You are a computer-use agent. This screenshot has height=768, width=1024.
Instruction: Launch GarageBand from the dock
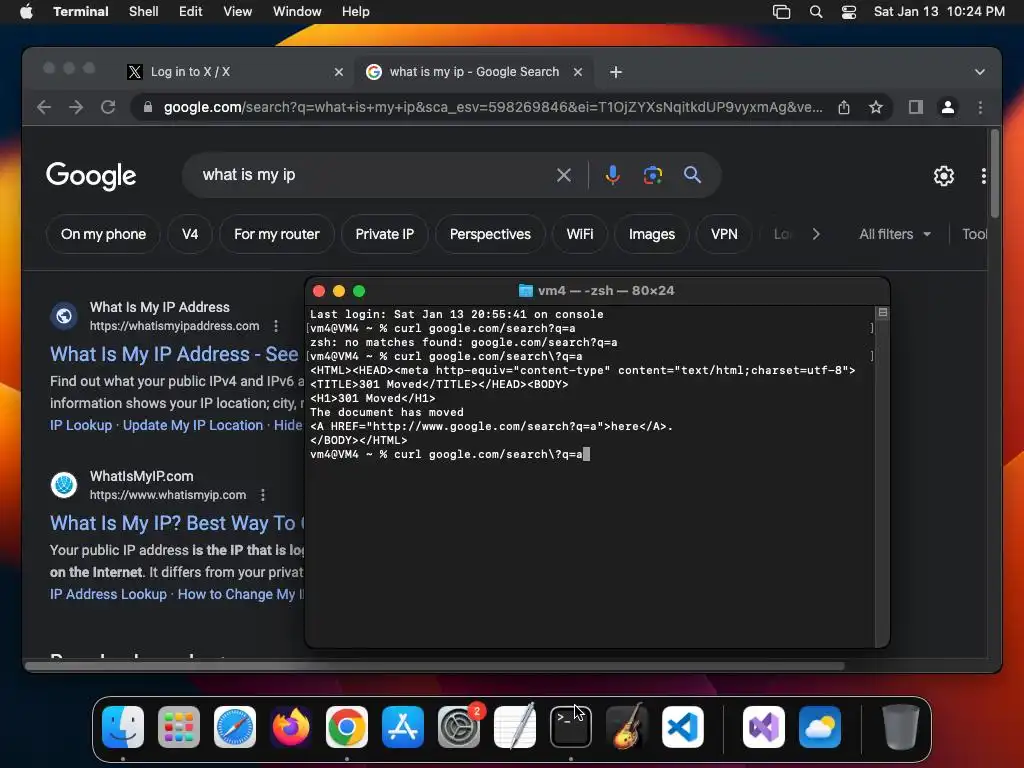627,727
